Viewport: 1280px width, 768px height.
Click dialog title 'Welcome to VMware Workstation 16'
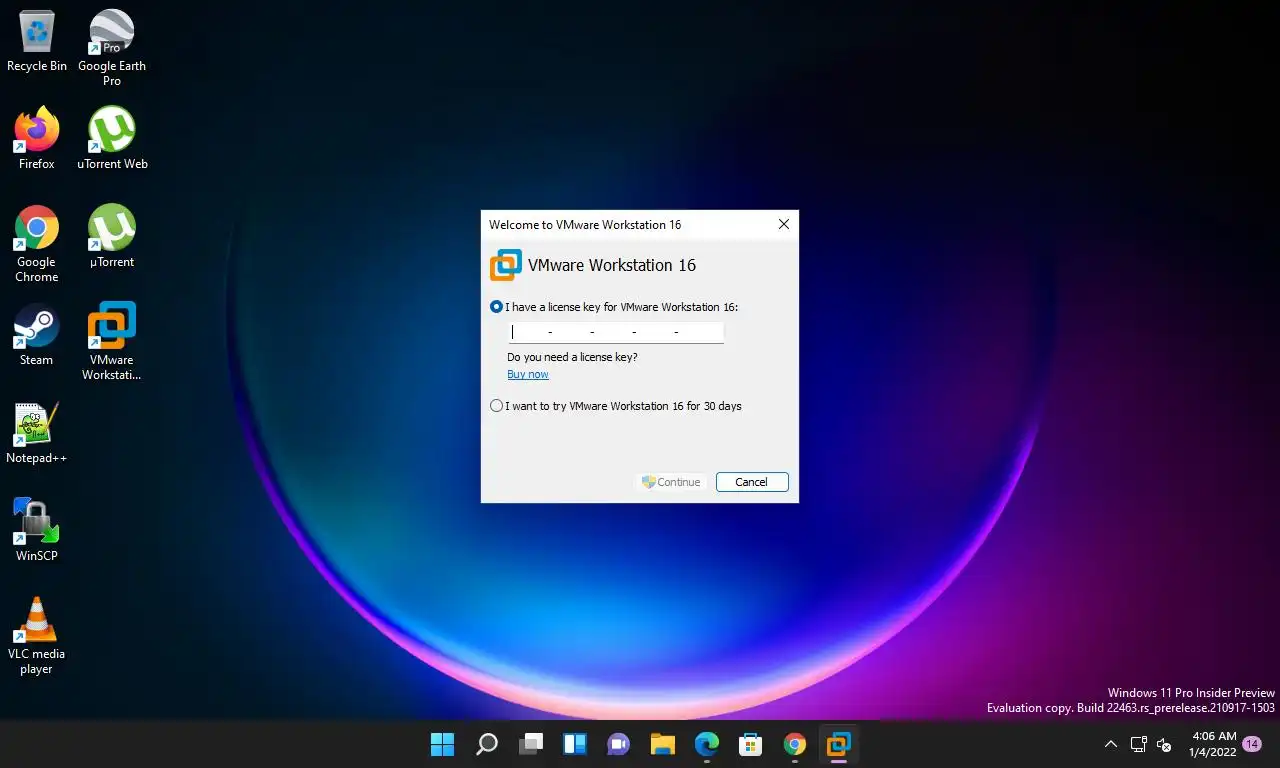[x=585, y=224]
